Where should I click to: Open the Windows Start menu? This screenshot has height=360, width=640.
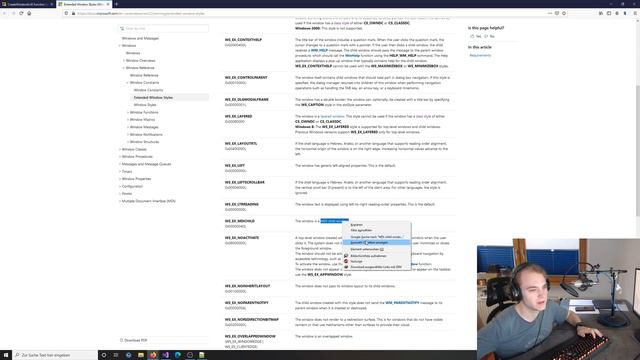[6, 355]
